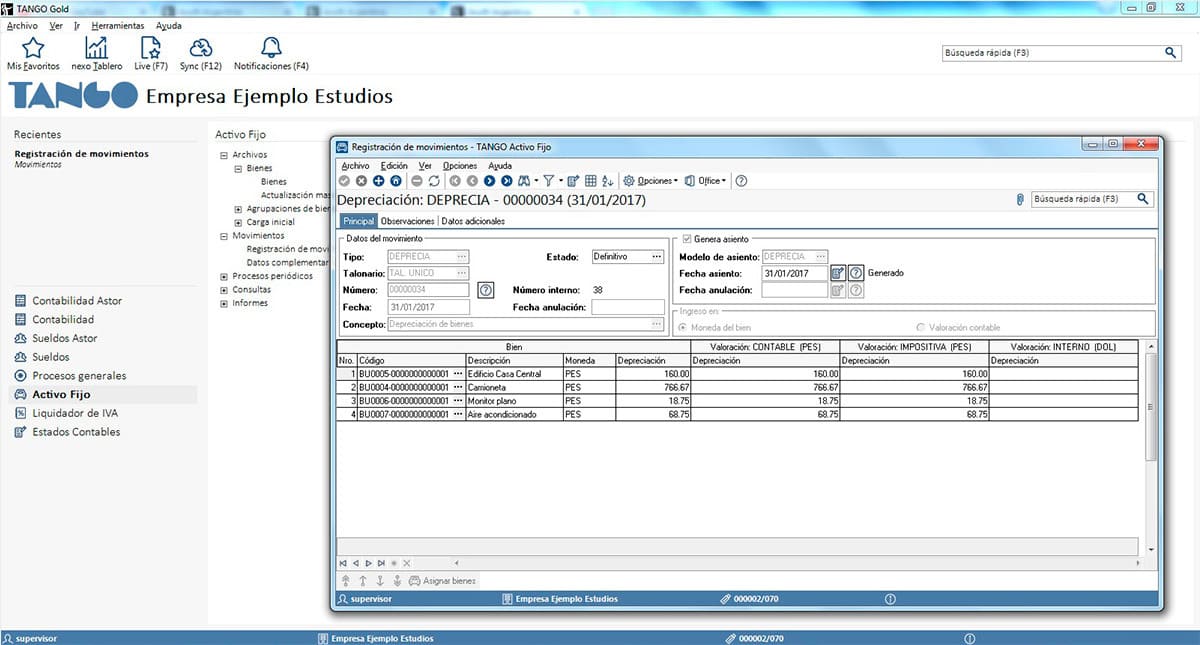This screenshot has height=645, width=1200.
Task: Expand the Consultas tree node
Action: pos(224,289)
